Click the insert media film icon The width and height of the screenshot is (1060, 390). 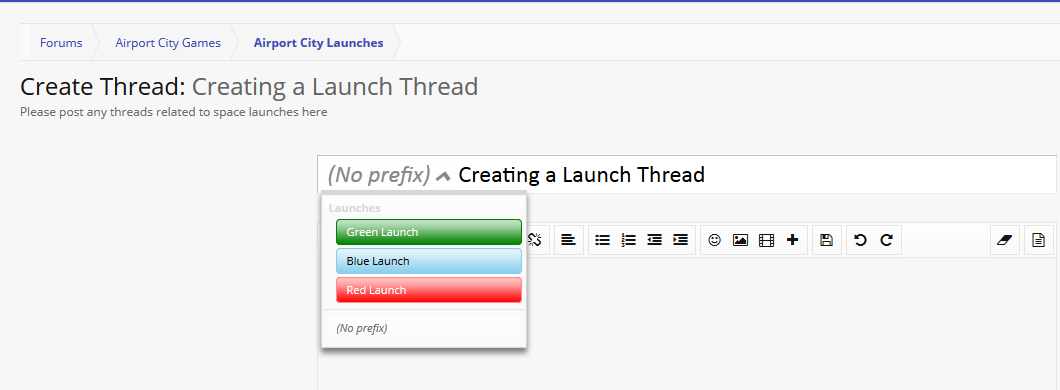pyautogui.click(x=767, y=240)
